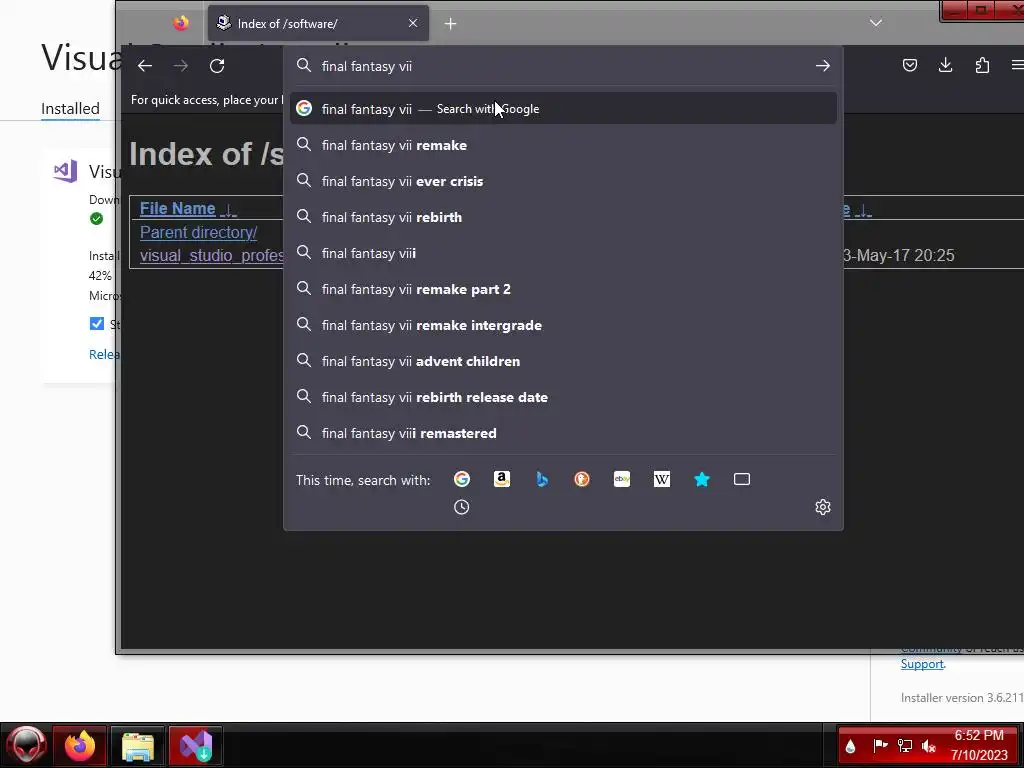Toggle the checkbox in Visual Studio Installer
This screenshot has width=1024, height=768.
coord(97,323)
